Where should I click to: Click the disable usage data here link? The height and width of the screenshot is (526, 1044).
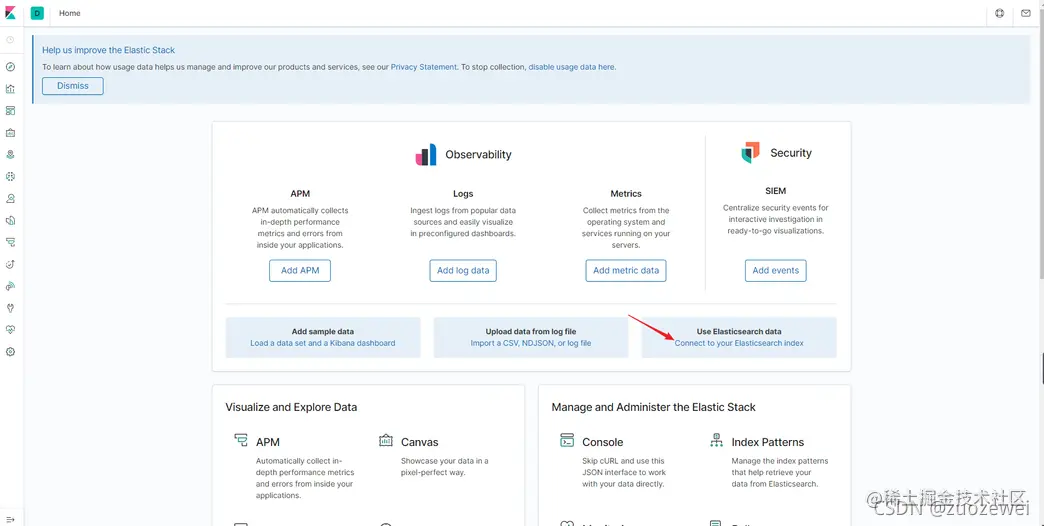click(572, 67)
